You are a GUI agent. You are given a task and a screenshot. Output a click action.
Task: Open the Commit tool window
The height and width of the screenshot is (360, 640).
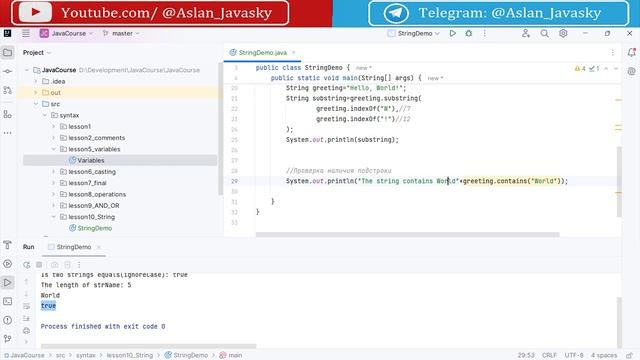(x=7, y=71)
